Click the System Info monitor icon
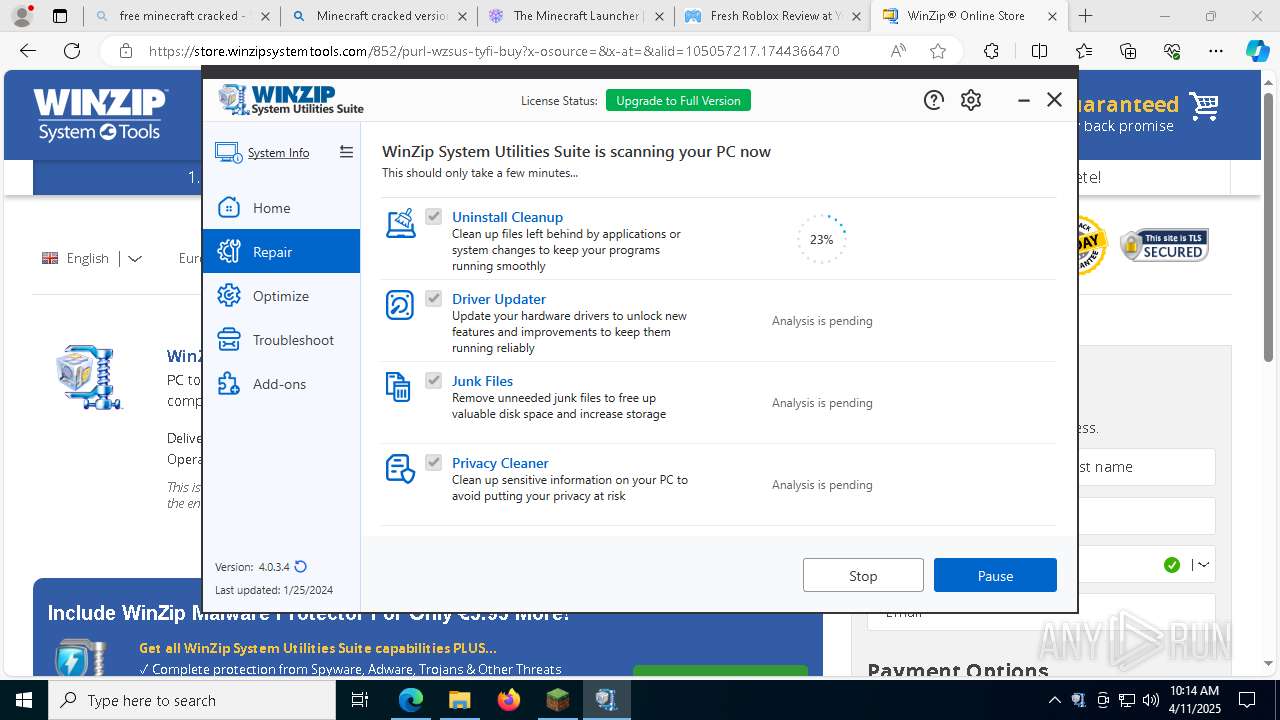 click(228, 153)
